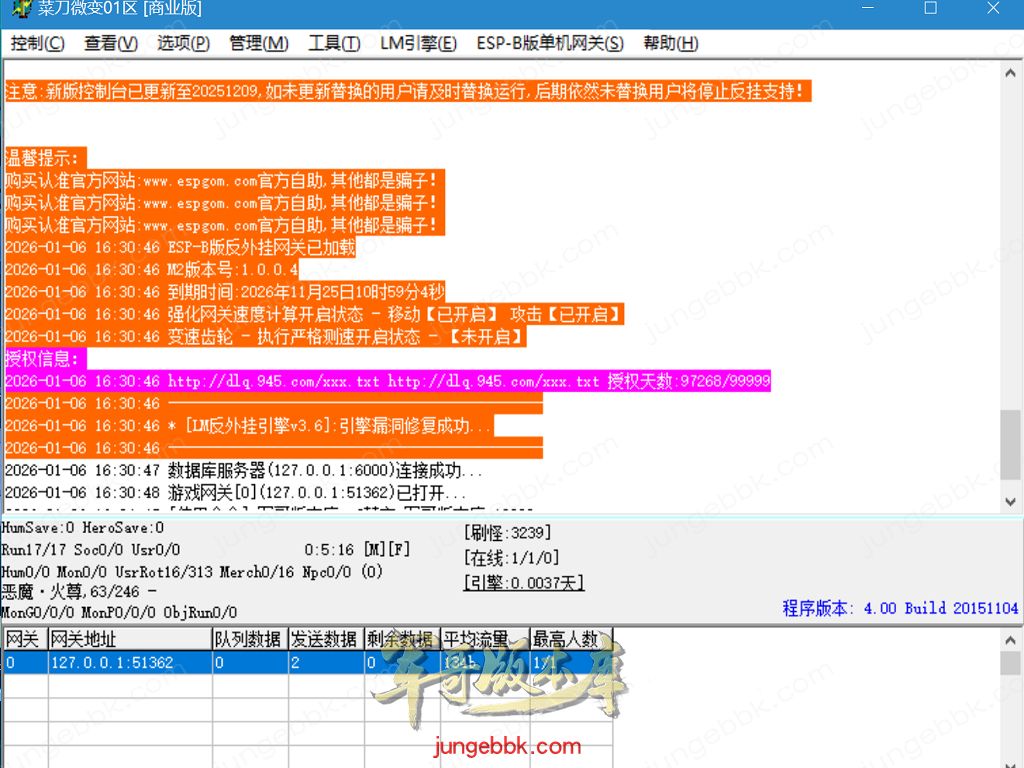This screenshot has height=768, width=1024.
Task: Open the 管理(M) menu
Action: tap(259, 43)
